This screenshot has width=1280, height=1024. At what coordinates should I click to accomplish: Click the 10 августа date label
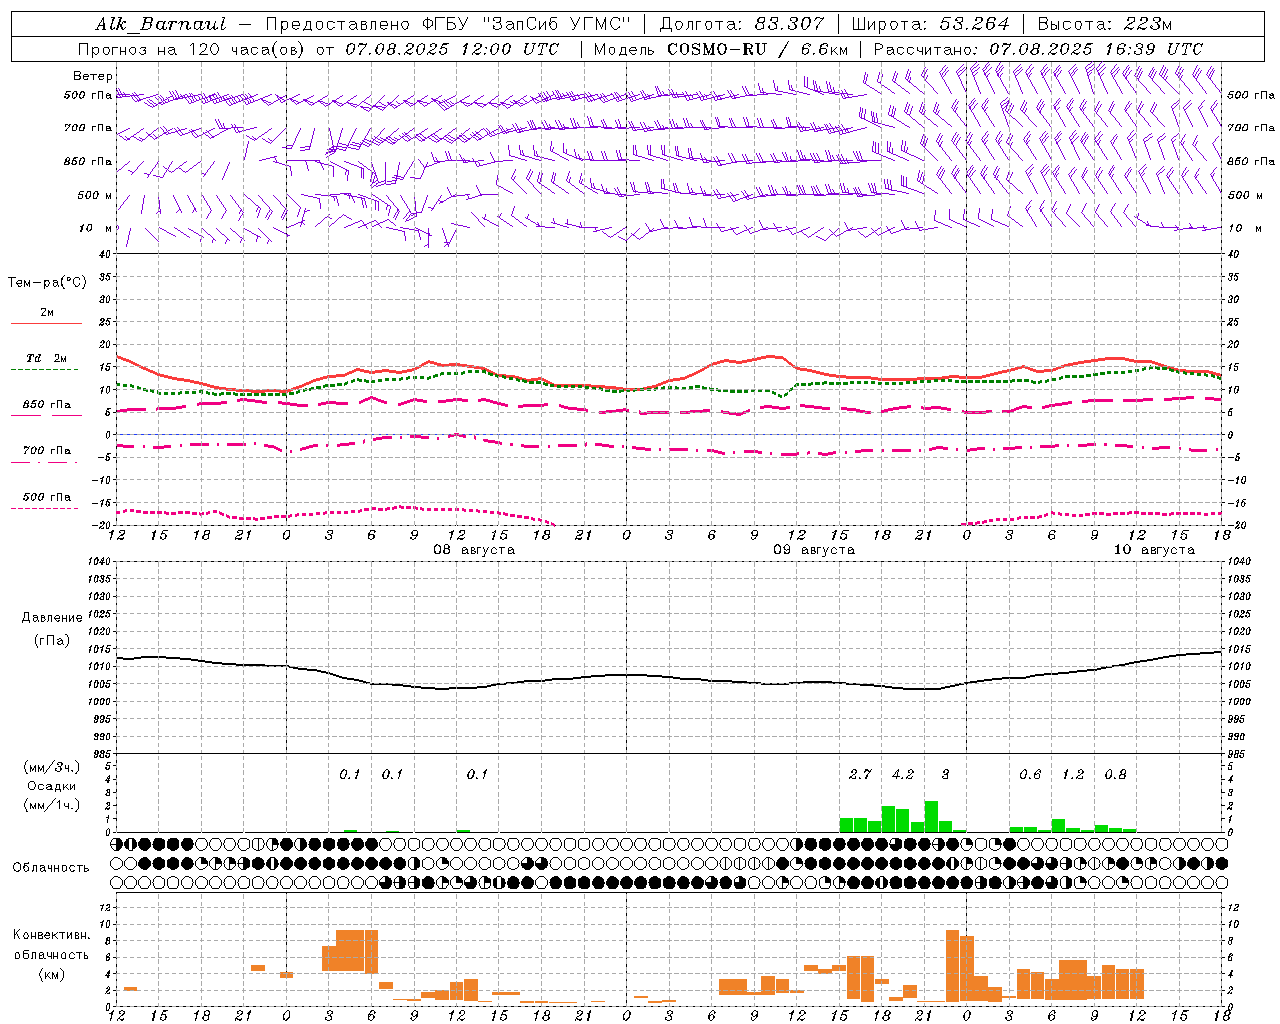1153,550
